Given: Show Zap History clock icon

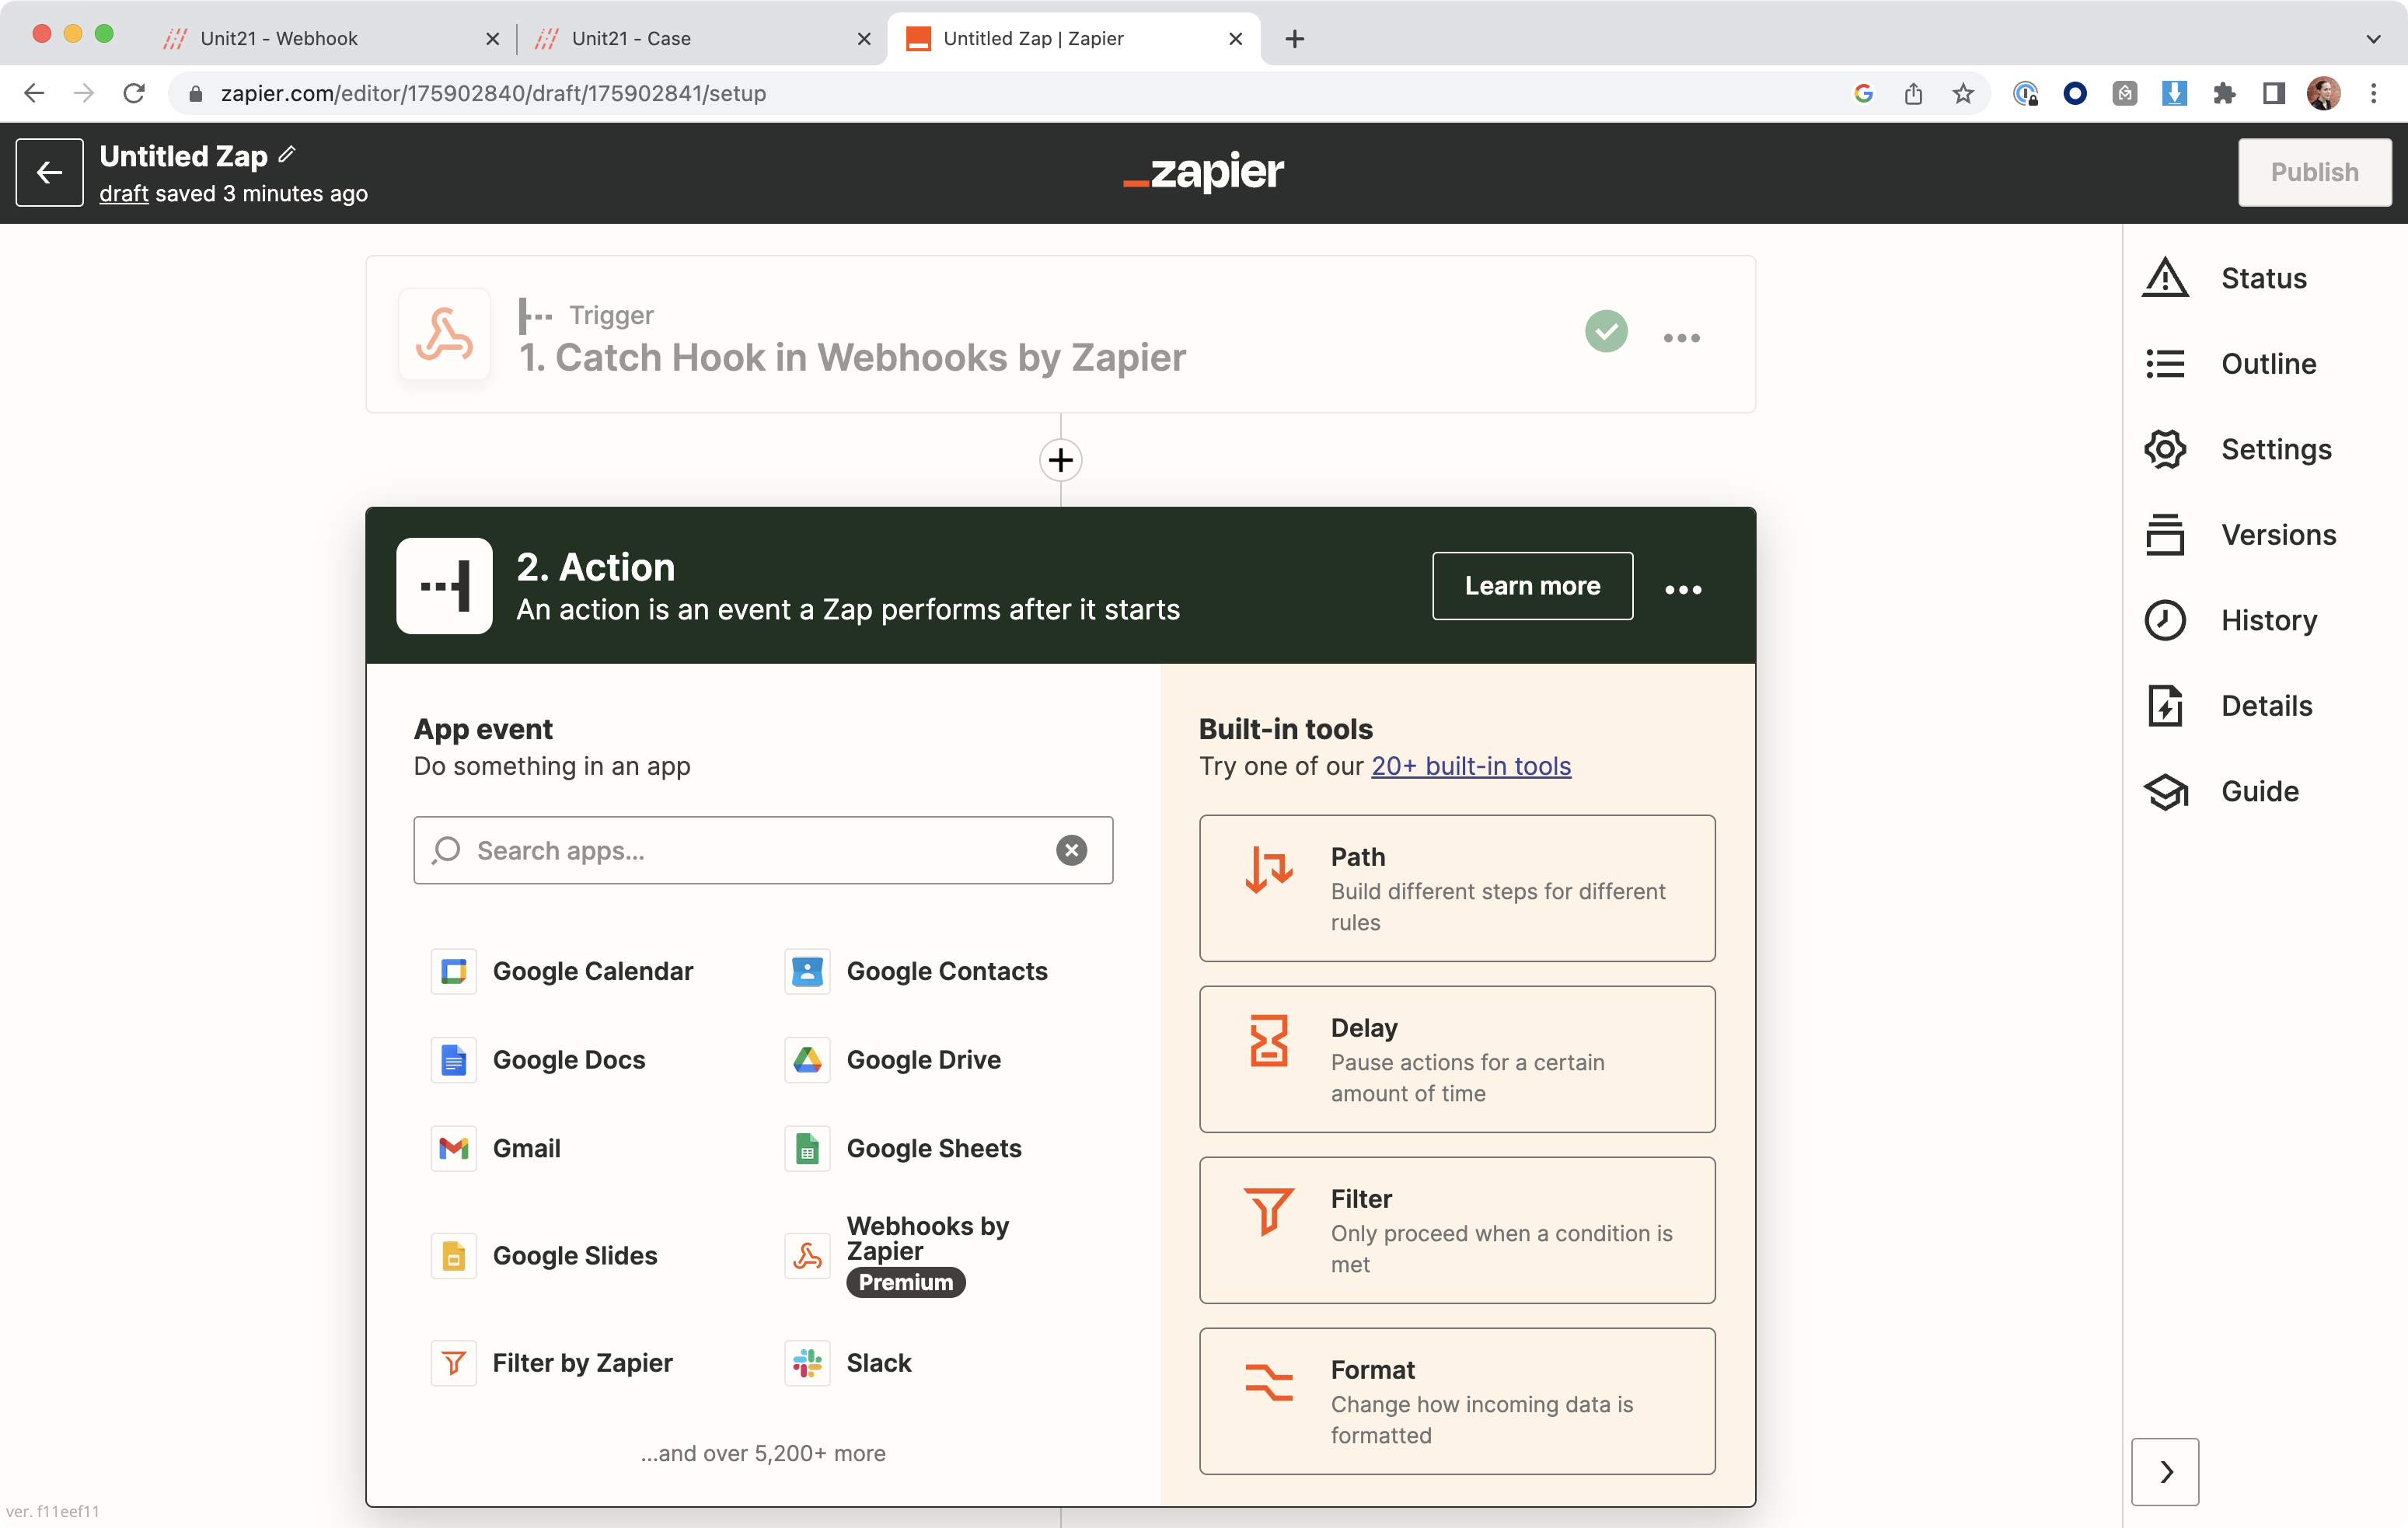Looking at the screenshot, I should (x=2165, y=620).
